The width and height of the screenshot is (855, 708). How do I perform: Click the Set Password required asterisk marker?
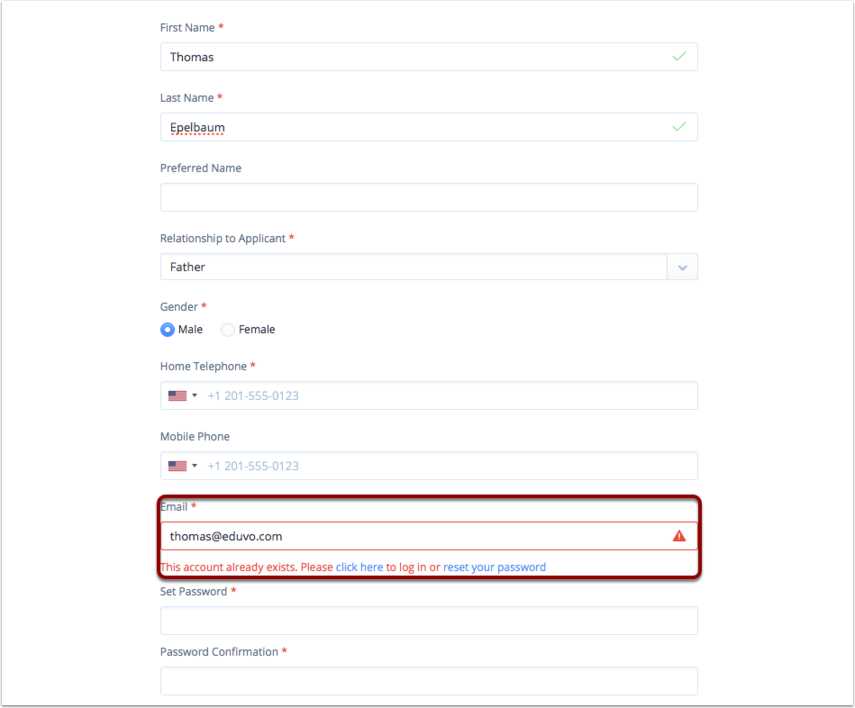click(233, 591)
